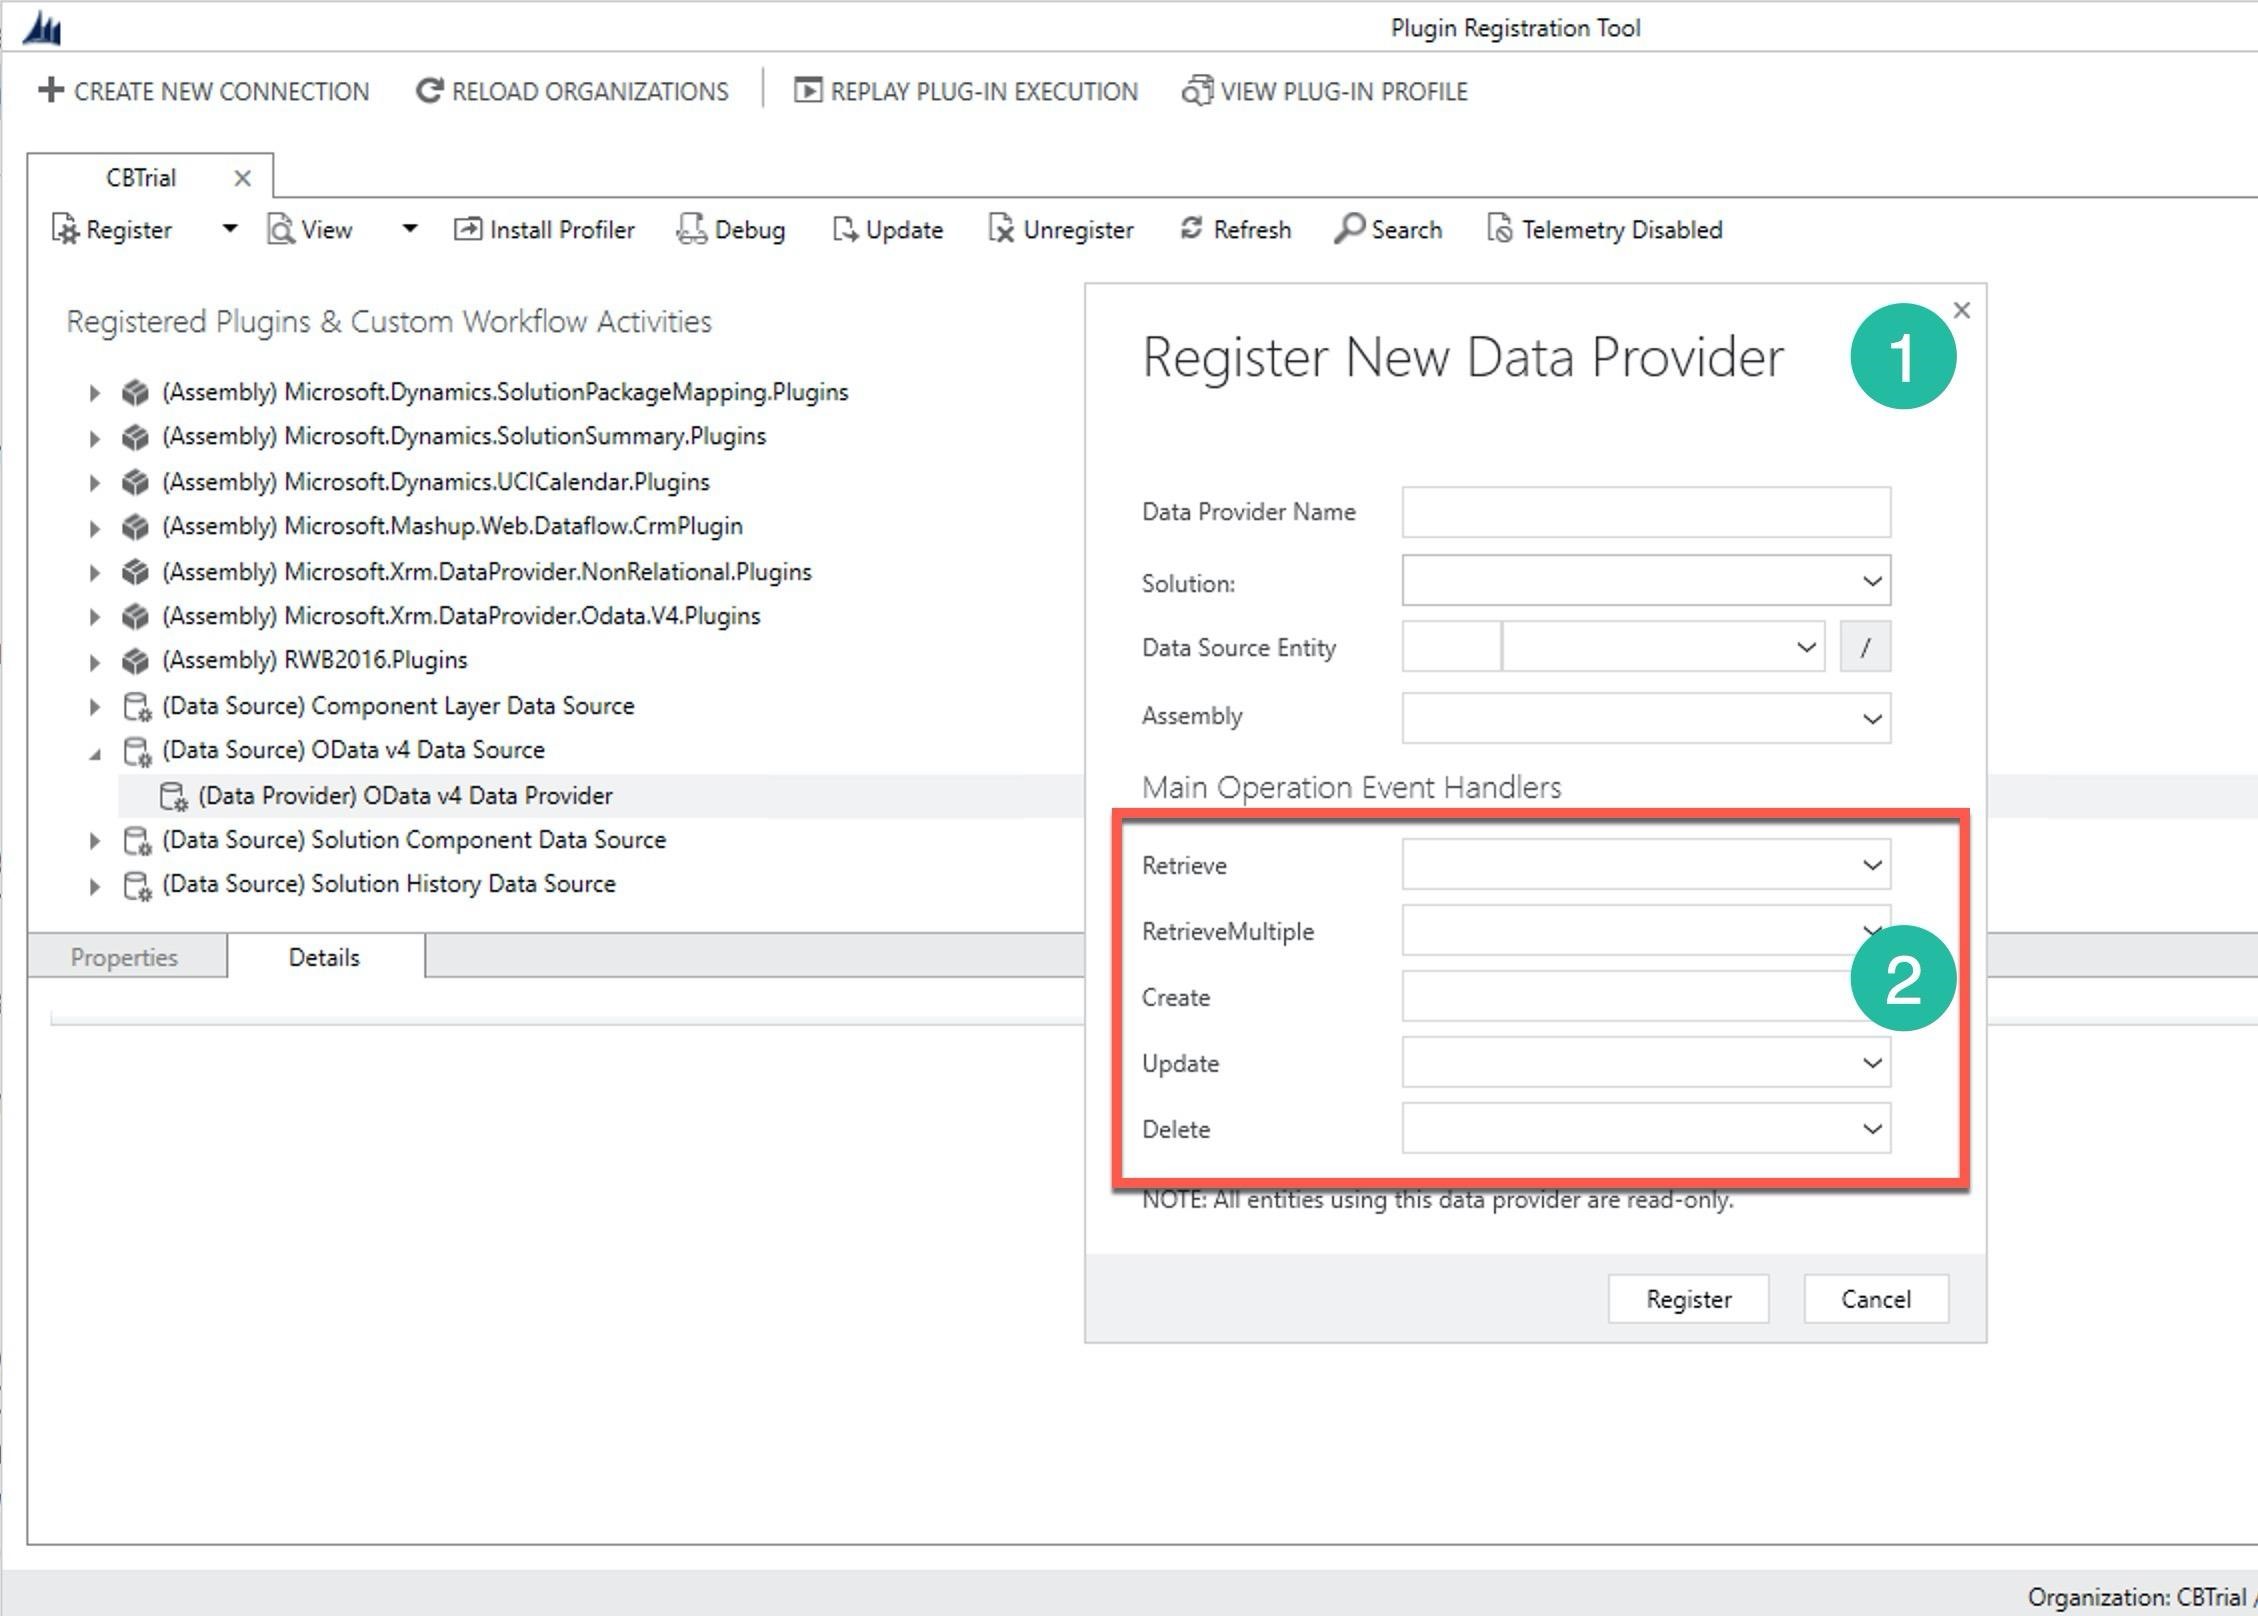Click the OData v4 Data Source database icon
This screenshot has width=2258, height=1616.
point(137,751)
